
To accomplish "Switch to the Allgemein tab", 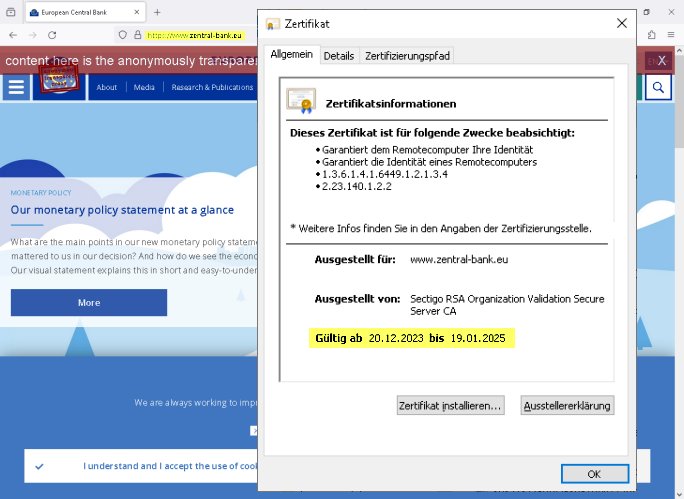I will tap(291, 55).
